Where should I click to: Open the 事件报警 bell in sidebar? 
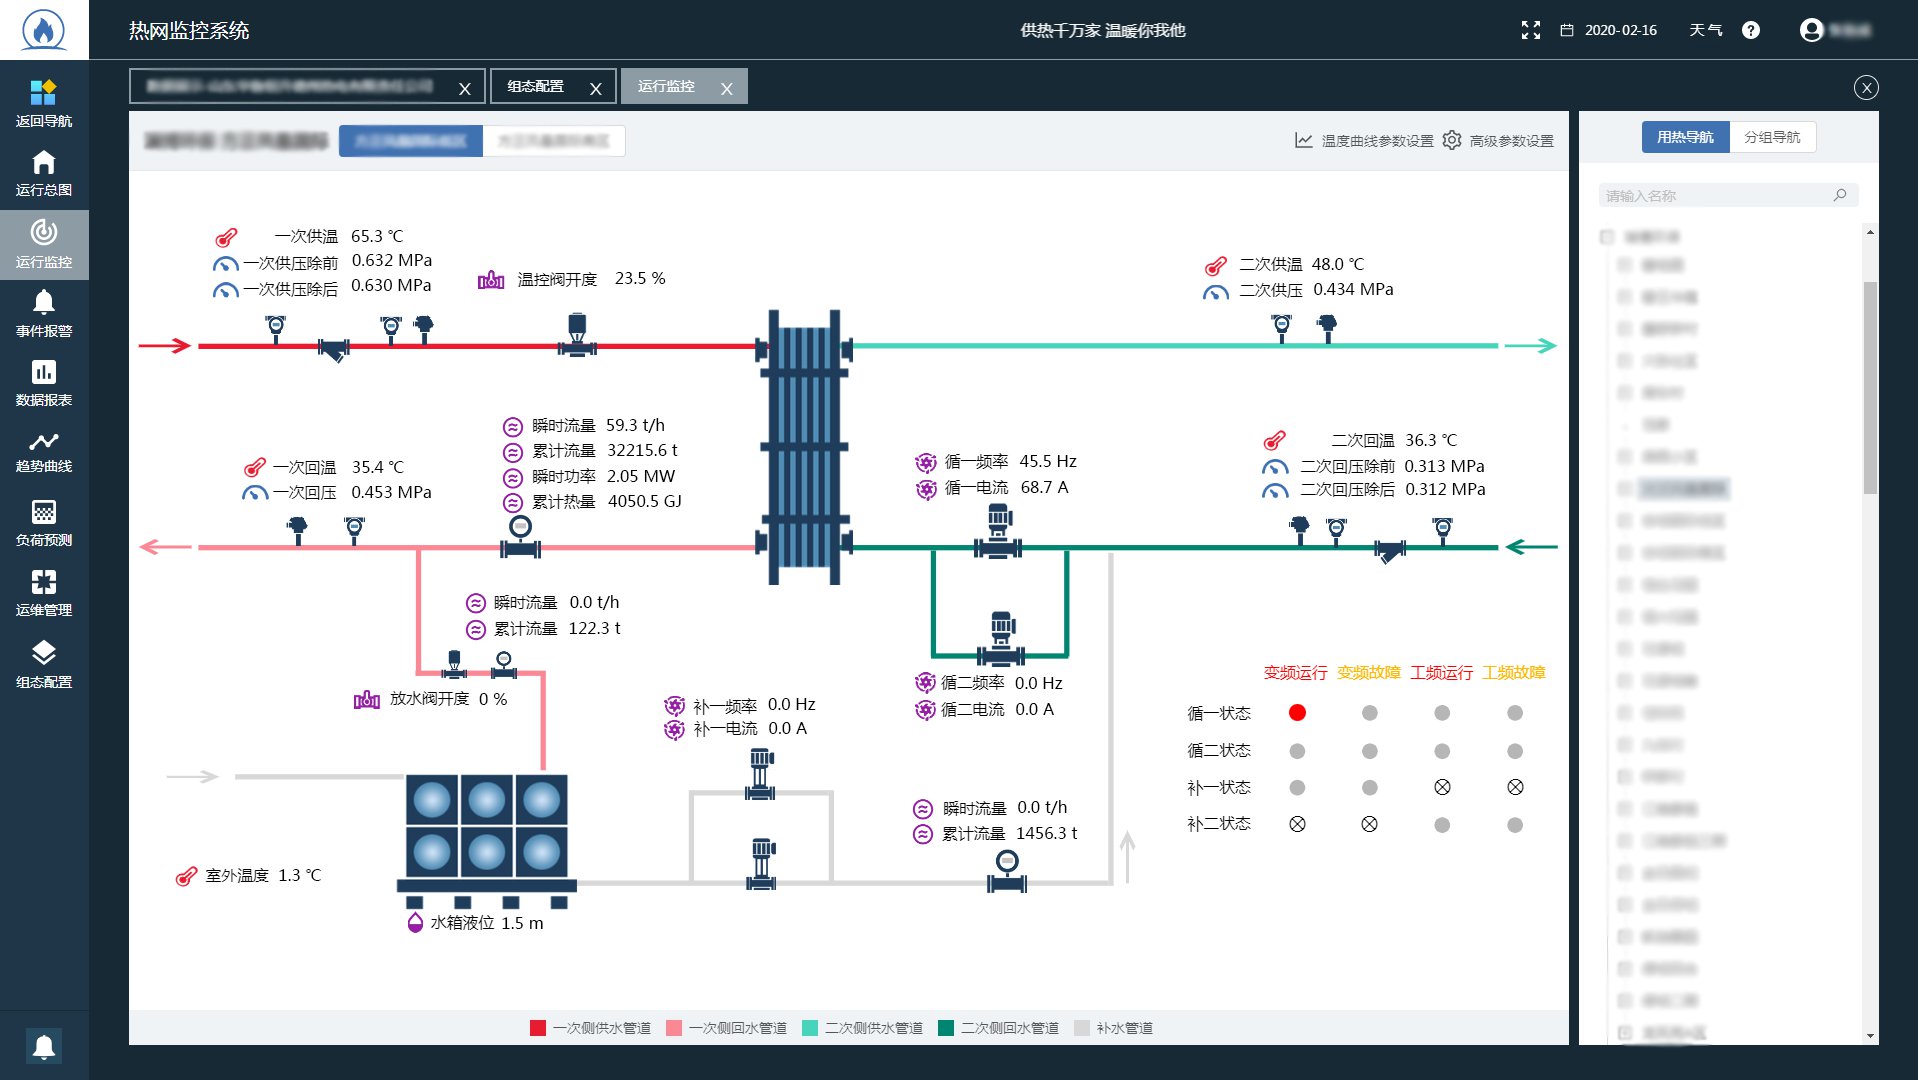click(x=43, y=313)
